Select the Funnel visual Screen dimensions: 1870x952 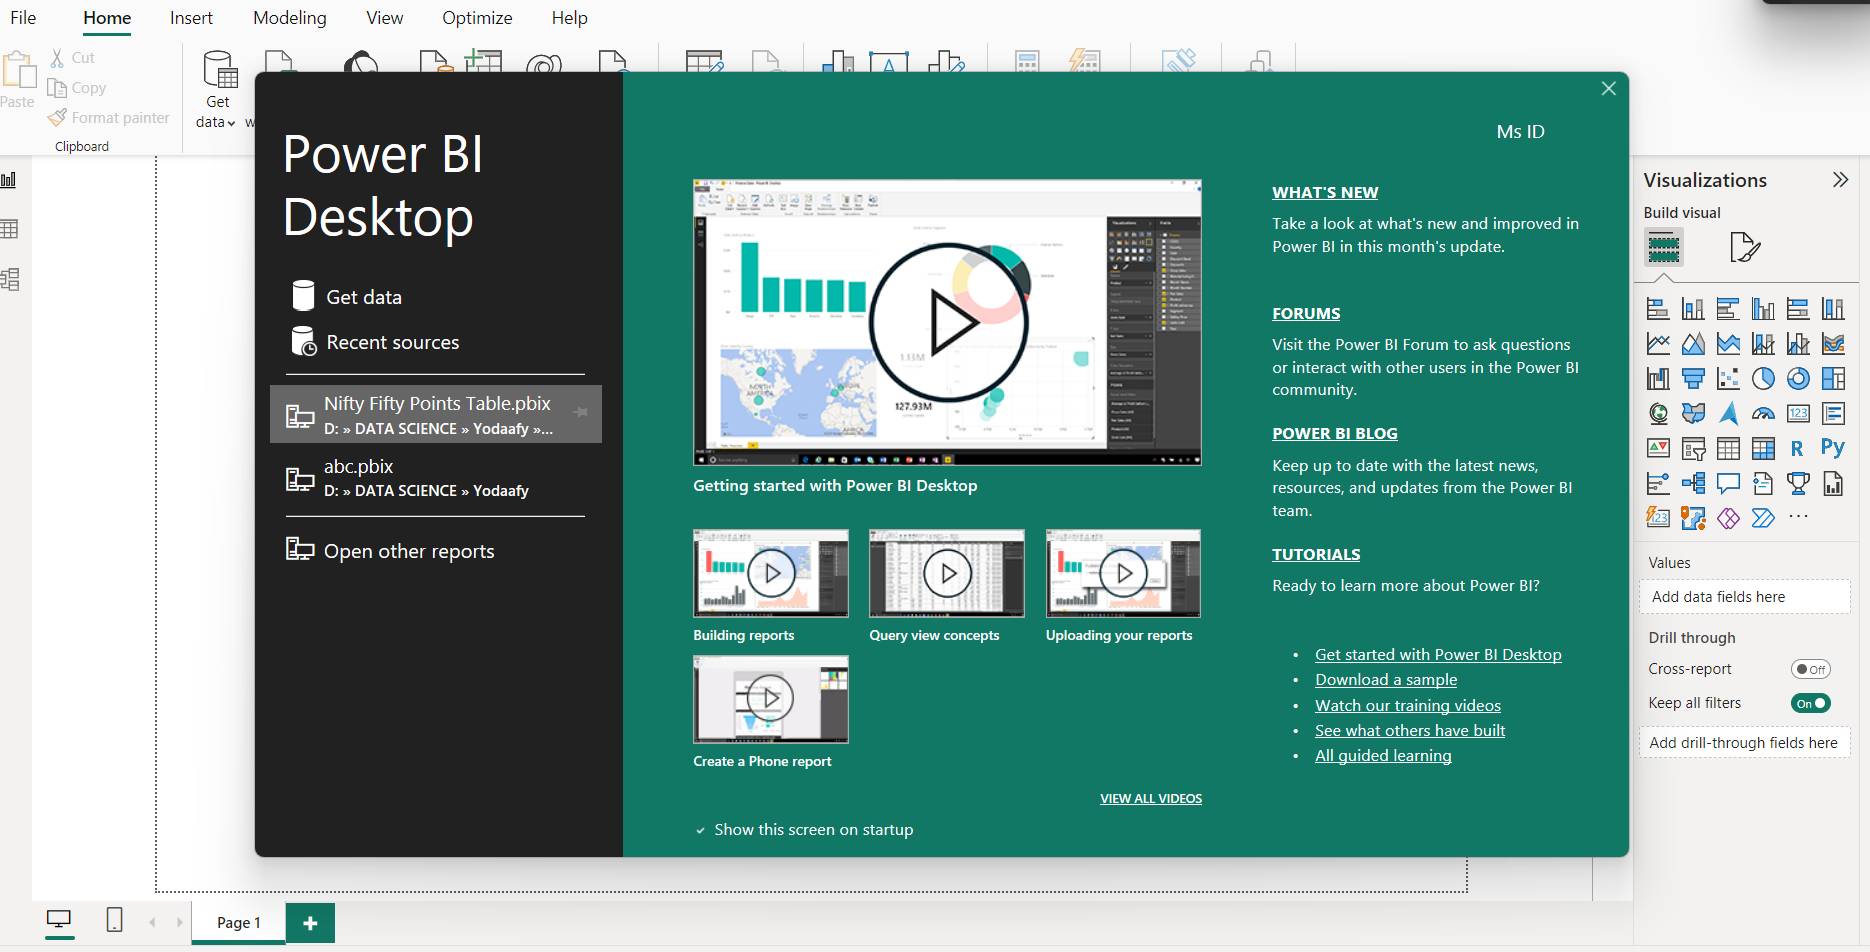(x=1693, y=378)
